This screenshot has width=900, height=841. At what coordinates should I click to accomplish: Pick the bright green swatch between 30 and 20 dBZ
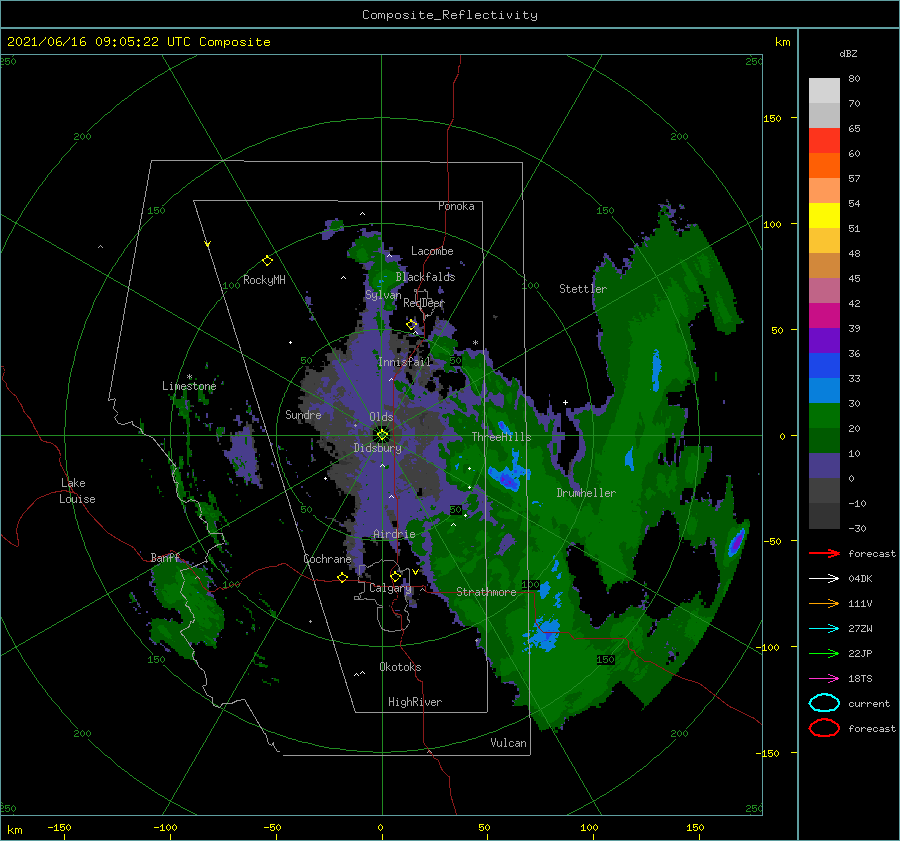pos(824,416)
